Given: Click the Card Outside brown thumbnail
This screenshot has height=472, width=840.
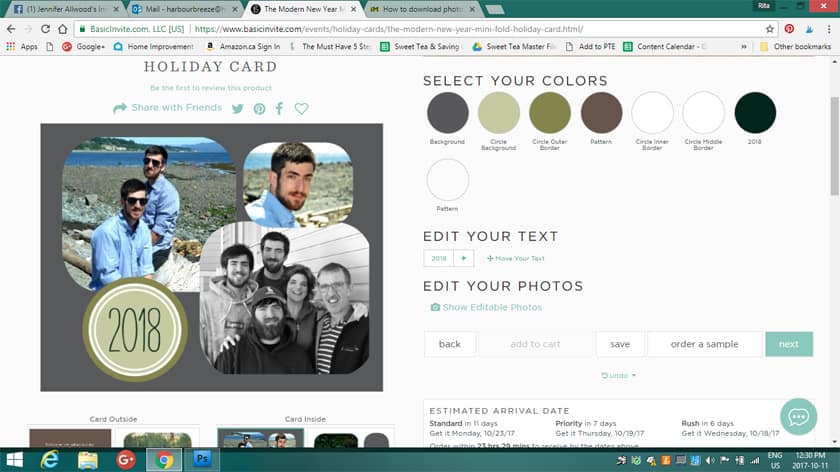Looking at the screenshot, I should [70, 438].
